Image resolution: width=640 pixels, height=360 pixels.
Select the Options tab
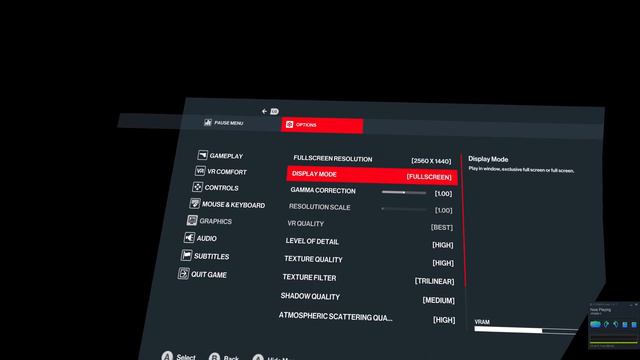pos(322,125)
